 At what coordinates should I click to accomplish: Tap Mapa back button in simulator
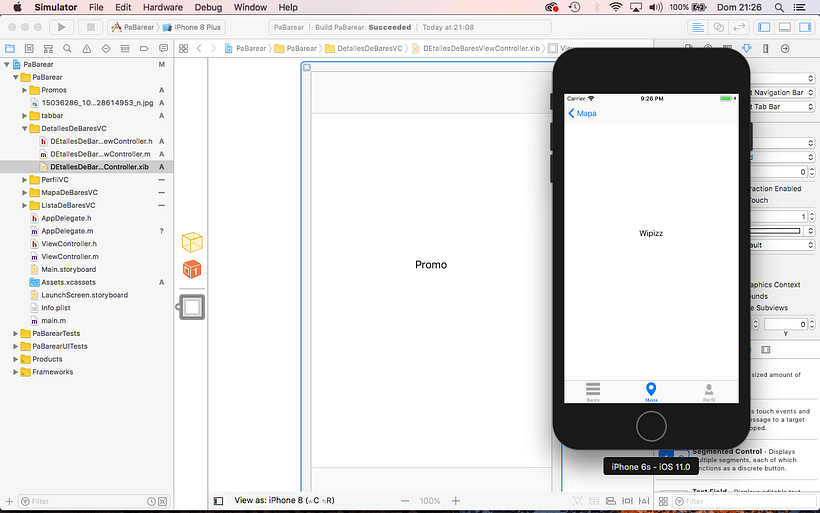[582, 113]
